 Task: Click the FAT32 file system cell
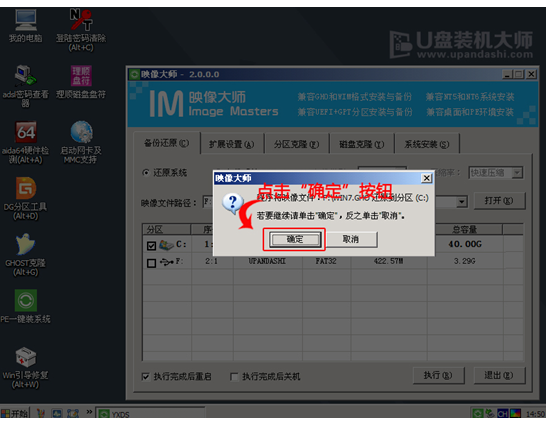(x=326, y=261)
